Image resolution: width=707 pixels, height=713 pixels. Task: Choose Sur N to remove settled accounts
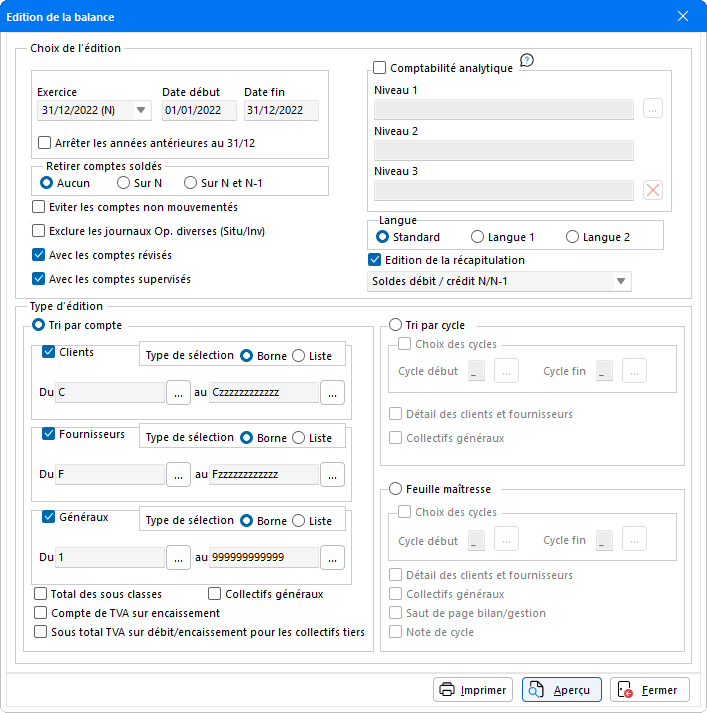(x=123, y=183)
